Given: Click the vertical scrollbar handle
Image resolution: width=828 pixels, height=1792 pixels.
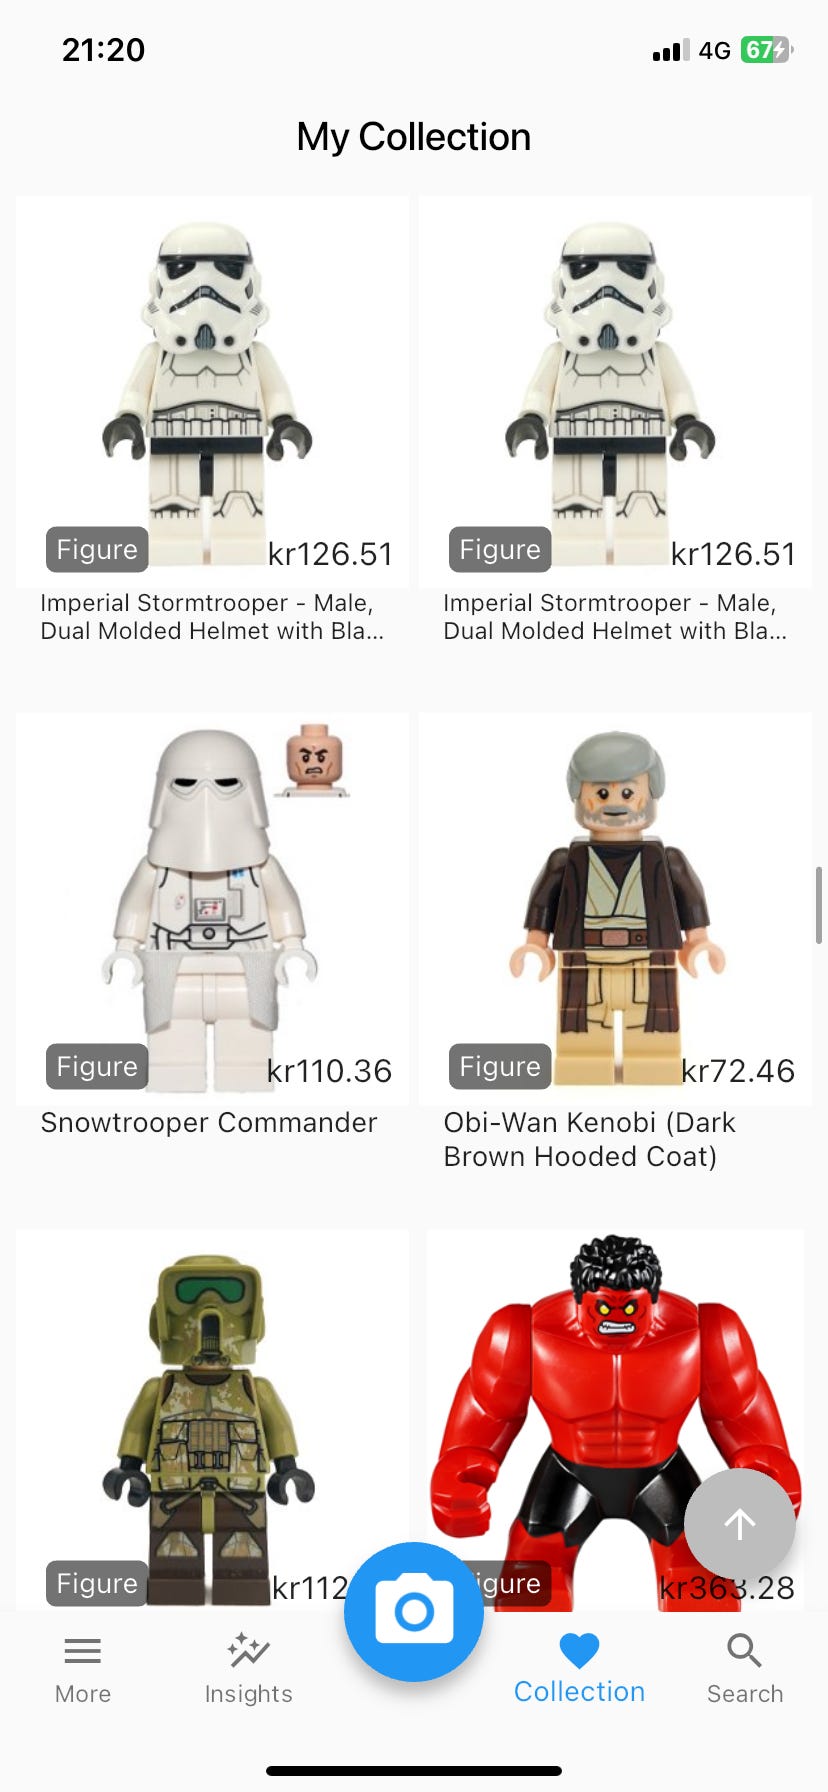Looking at the screenshot, I should (819, 906).
